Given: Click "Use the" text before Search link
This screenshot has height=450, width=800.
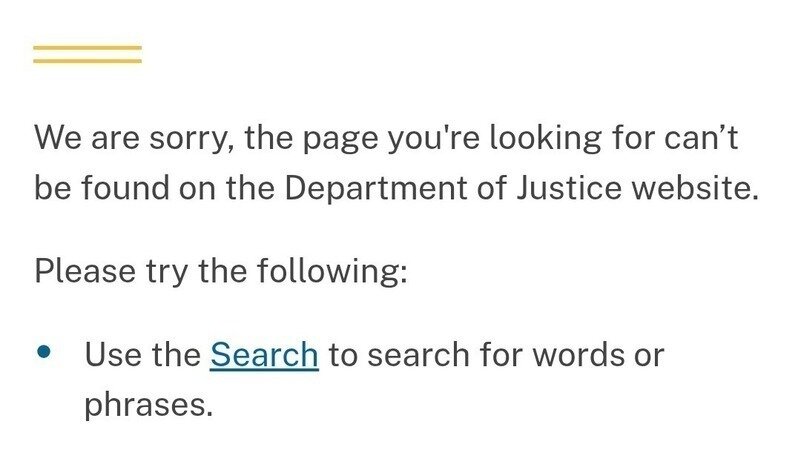Looking at the screenshot, I should (142, 355).
